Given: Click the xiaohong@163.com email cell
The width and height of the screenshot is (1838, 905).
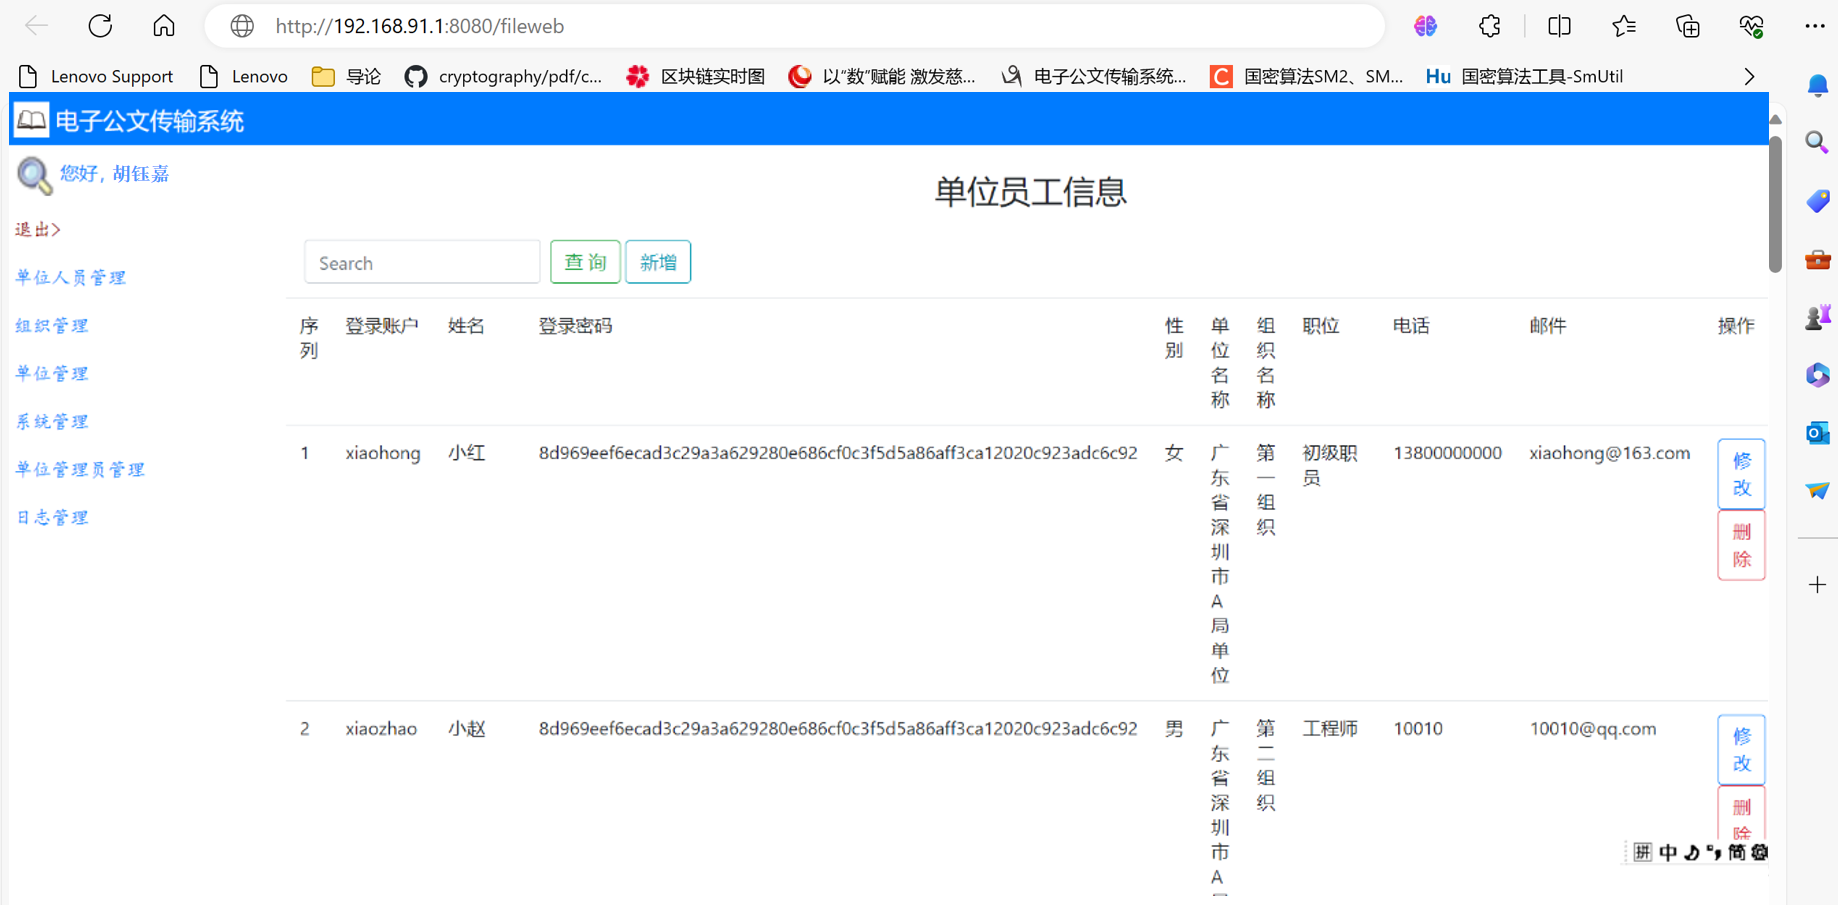Looking at the screenshot, I should click(1609, 453).
